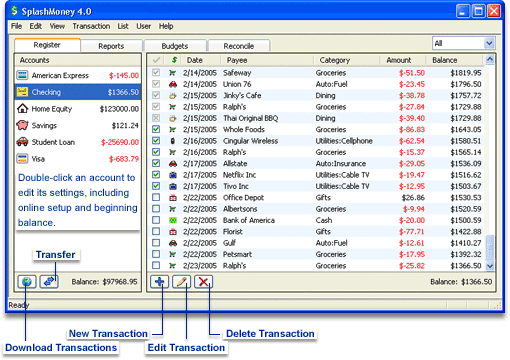510x360 pixels.
Task: Click the dining icon on Jinky's Cafe row
Action: (172, 96)
